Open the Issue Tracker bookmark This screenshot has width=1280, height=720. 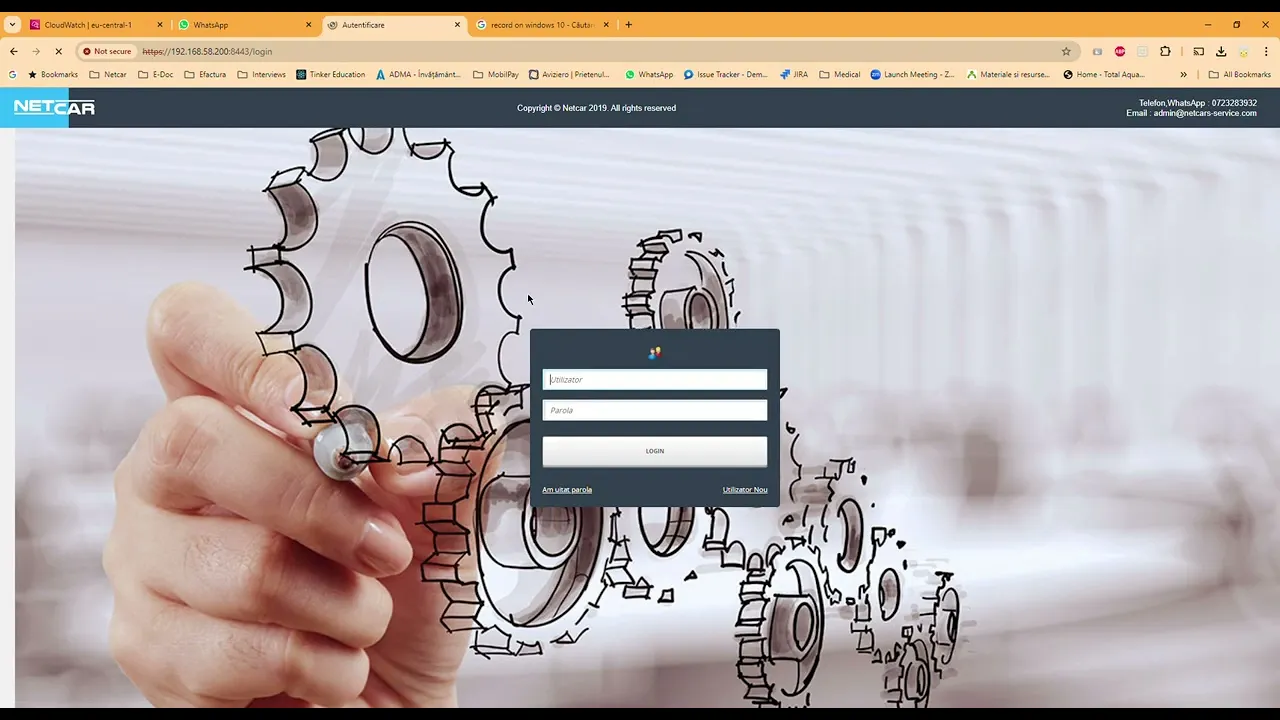click(725, 74)
